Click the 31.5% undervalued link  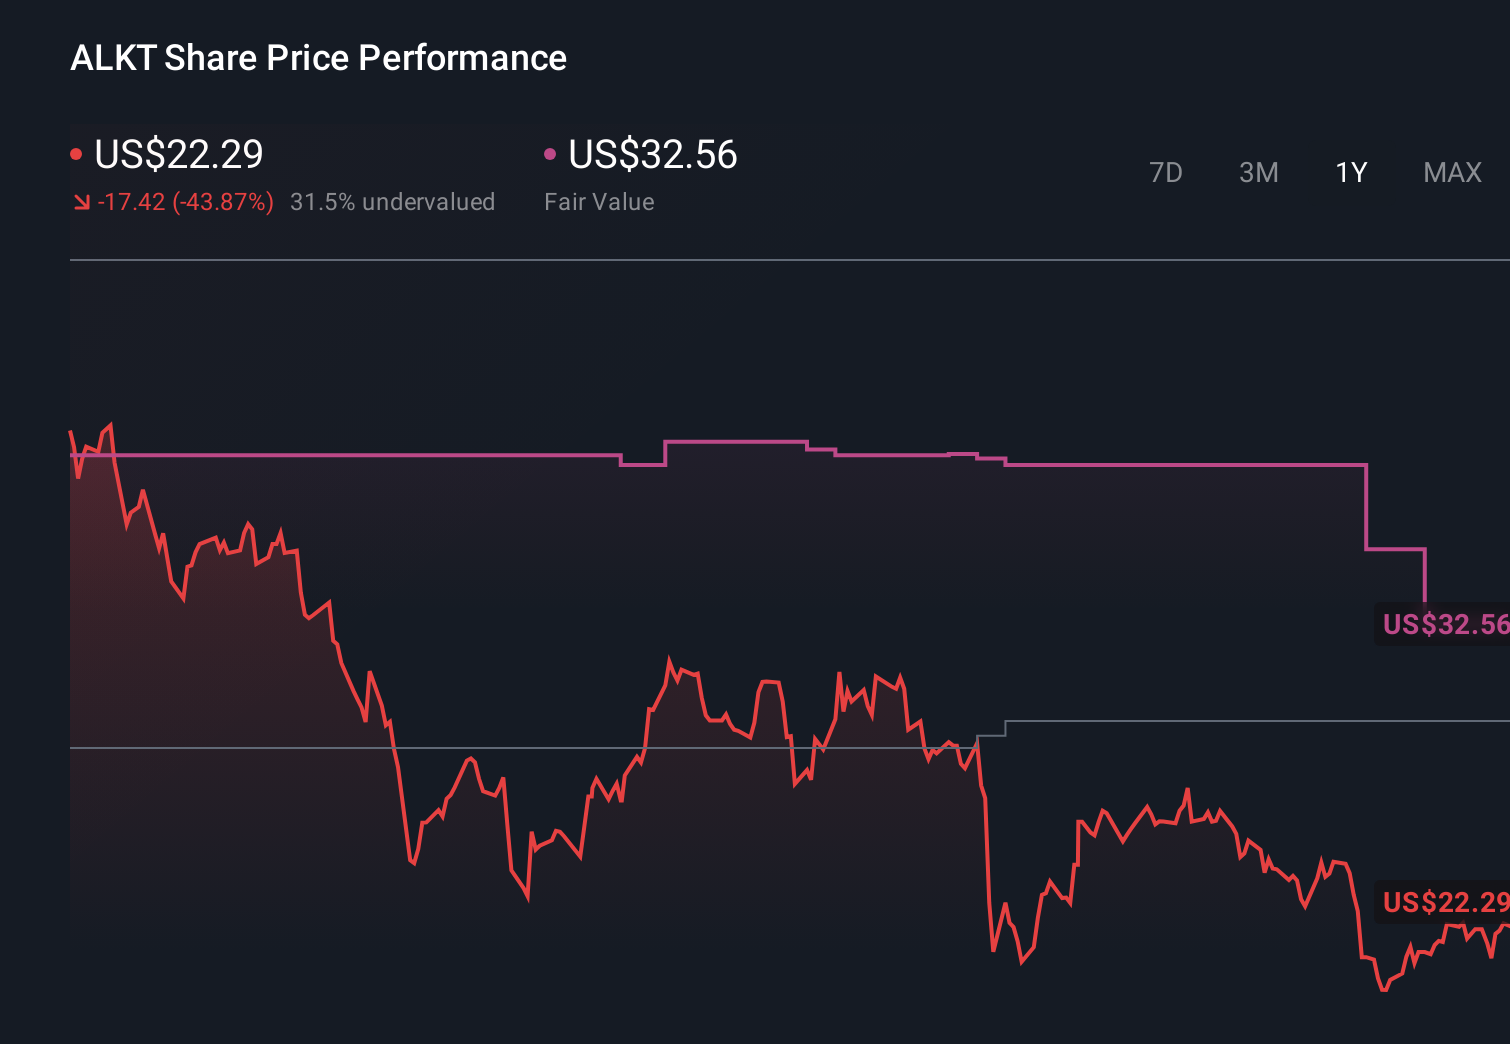click(x=392, y=202)
